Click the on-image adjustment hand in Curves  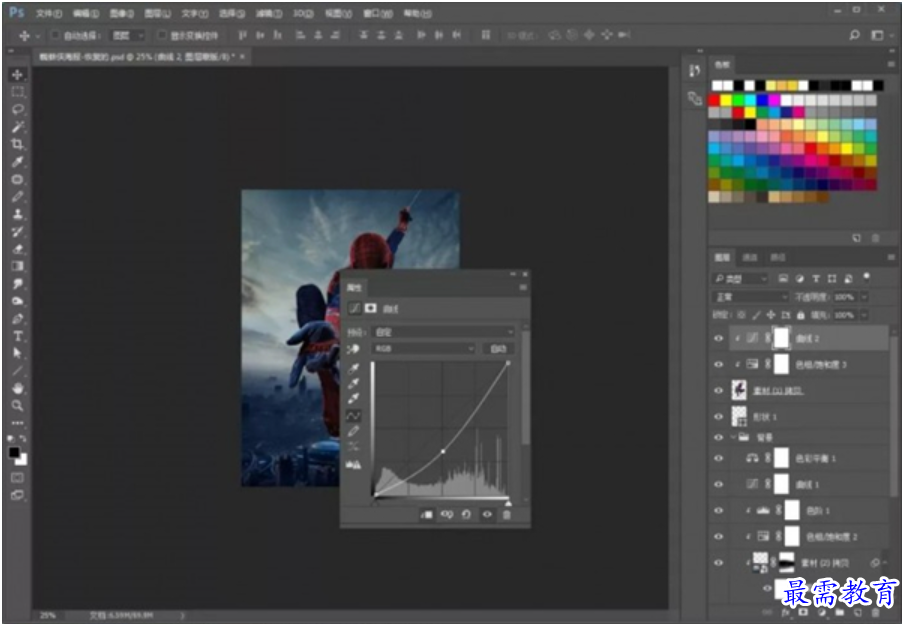point(353,349)
